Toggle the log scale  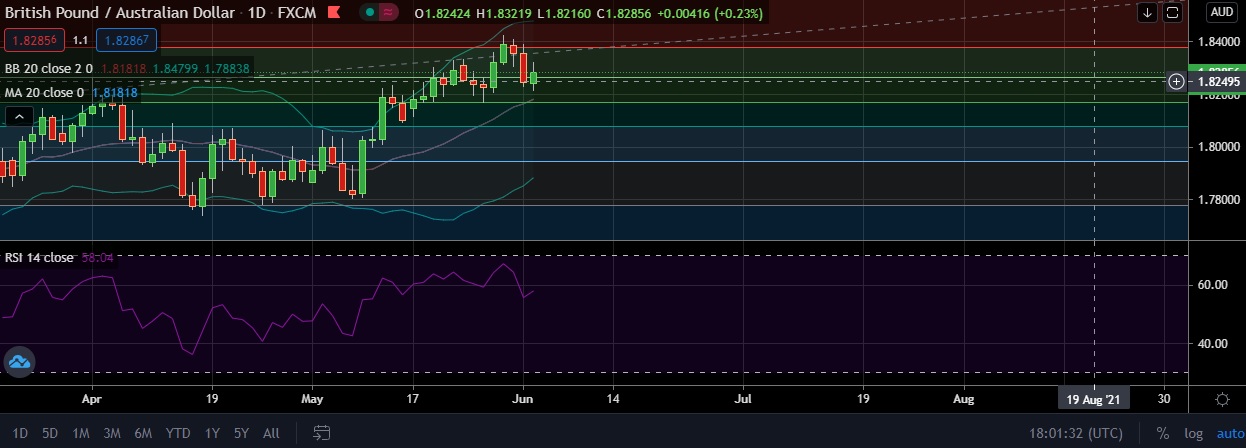click(x=1192, y=433)
